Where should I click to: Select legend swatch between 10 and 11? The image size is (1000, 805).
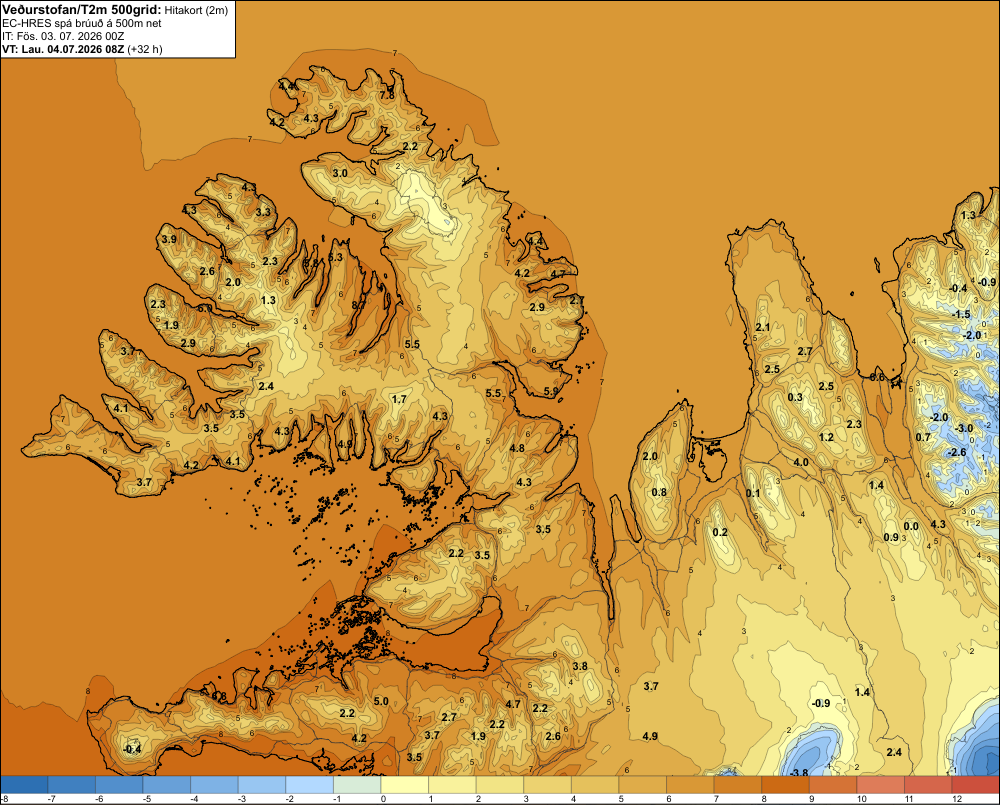pos(881,784)
